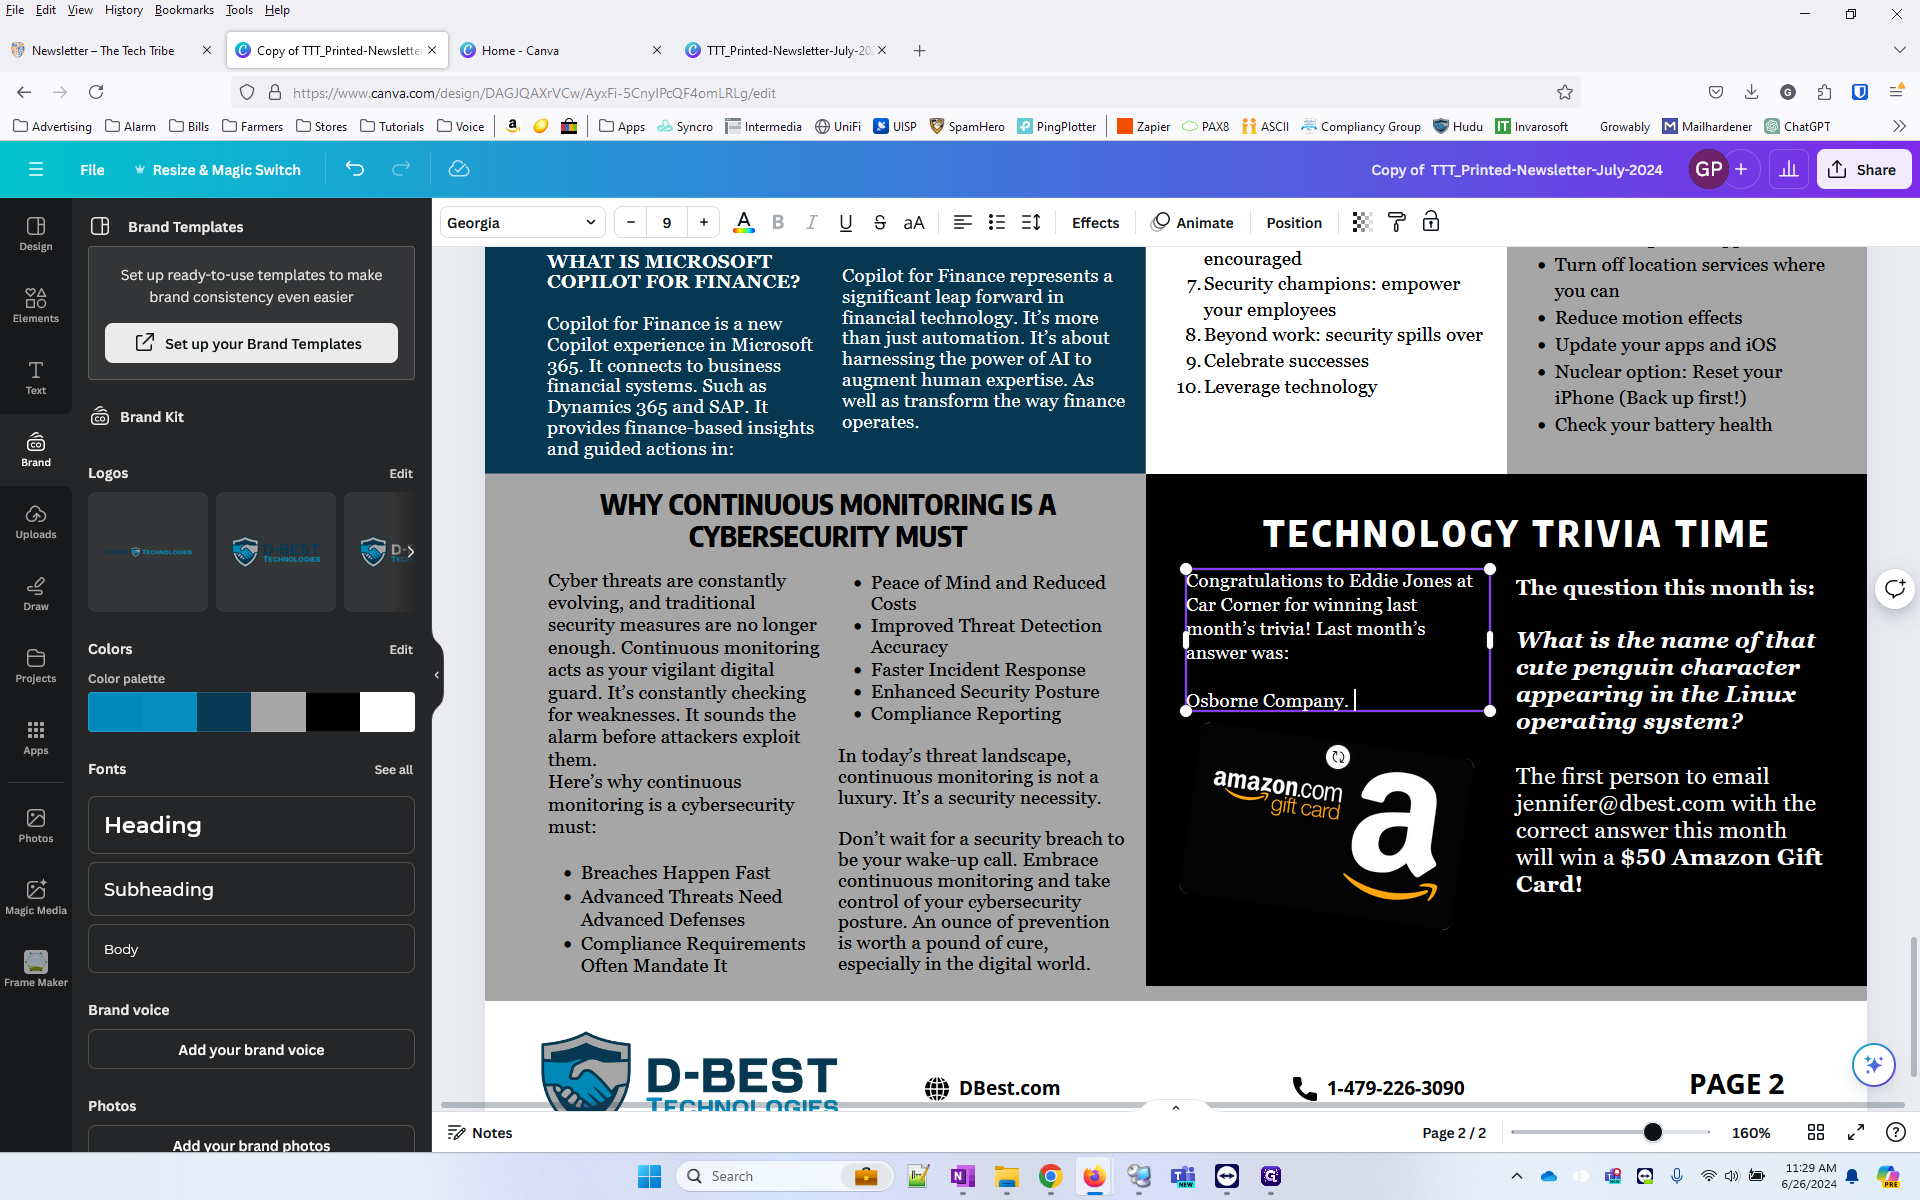Toggle bold formatting
The height and width of the screenshot is (1200, 1920).
tap(778, 223)
